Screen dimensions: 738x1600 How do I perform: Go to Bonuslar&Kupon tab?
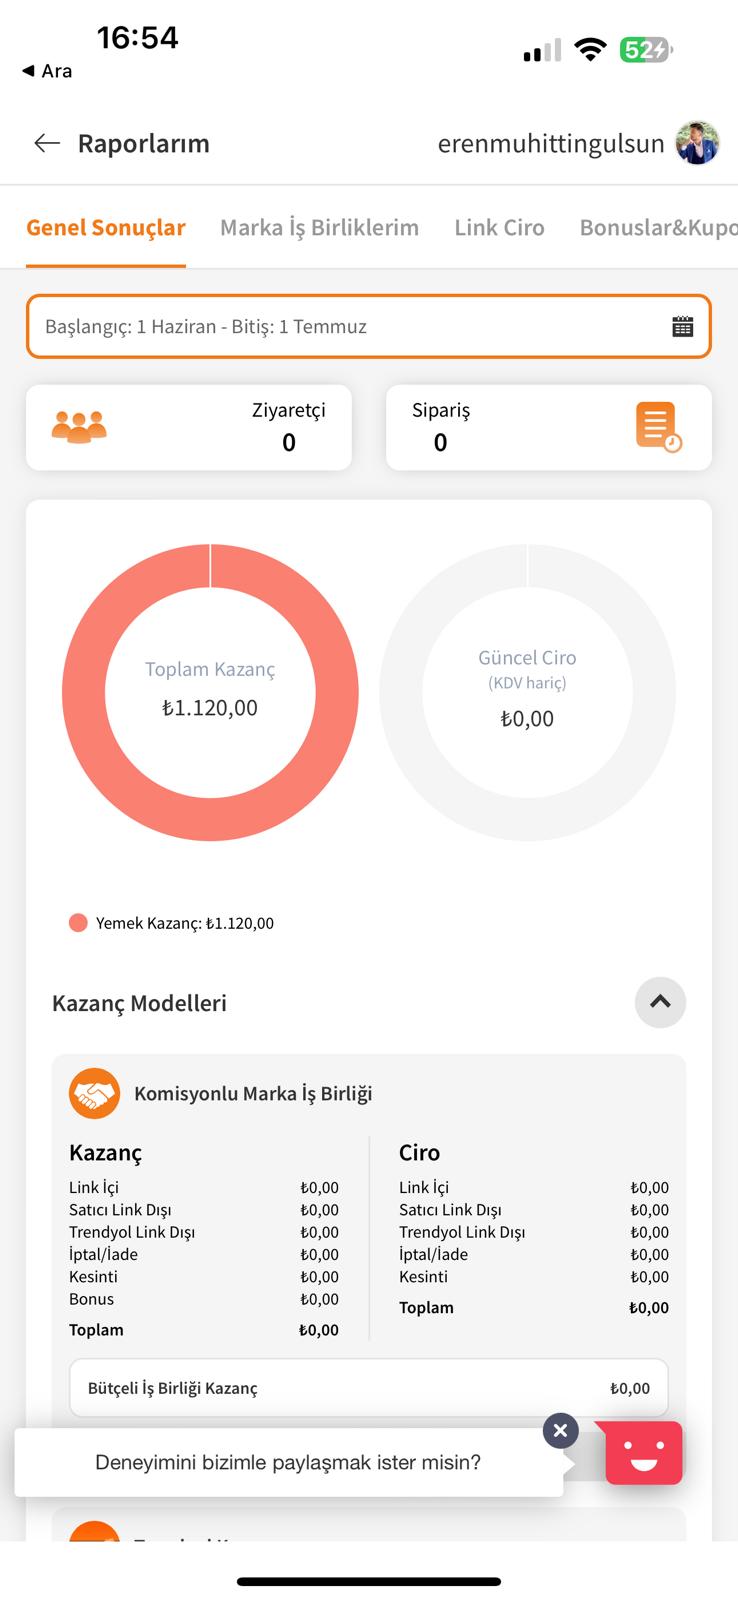(x=659, y=228)
